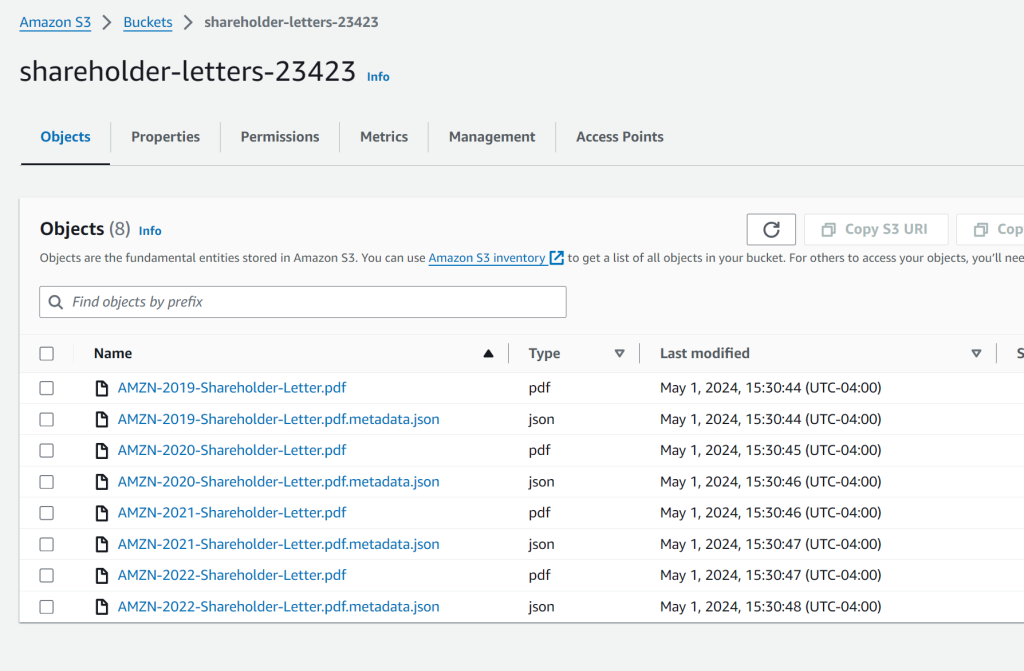Click the refresh objects icon
Viewport: 1024px width, 671px height.
click(770, 229)
